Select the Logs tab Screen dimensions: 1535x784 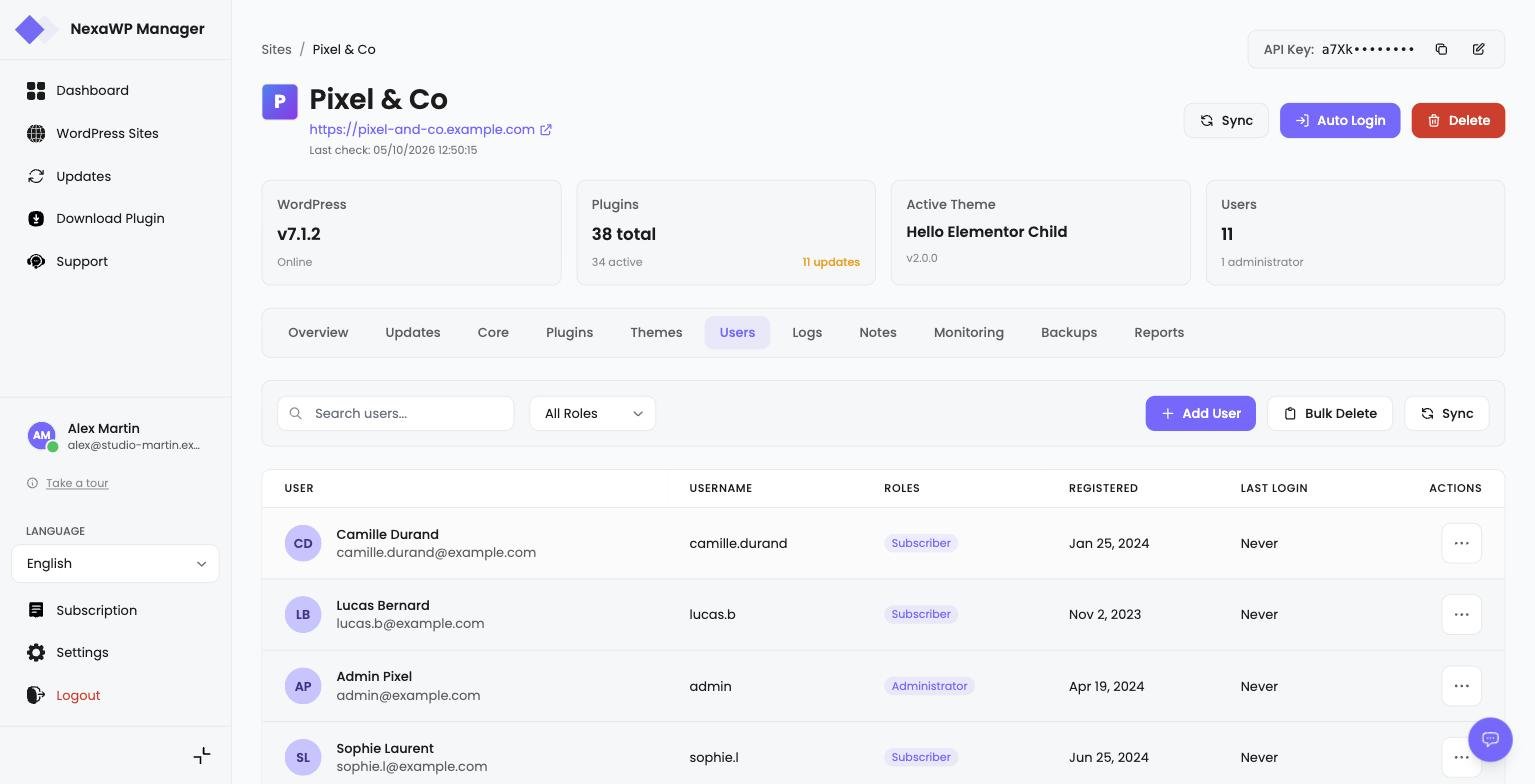pyautogui.click(x=807, y=333)
